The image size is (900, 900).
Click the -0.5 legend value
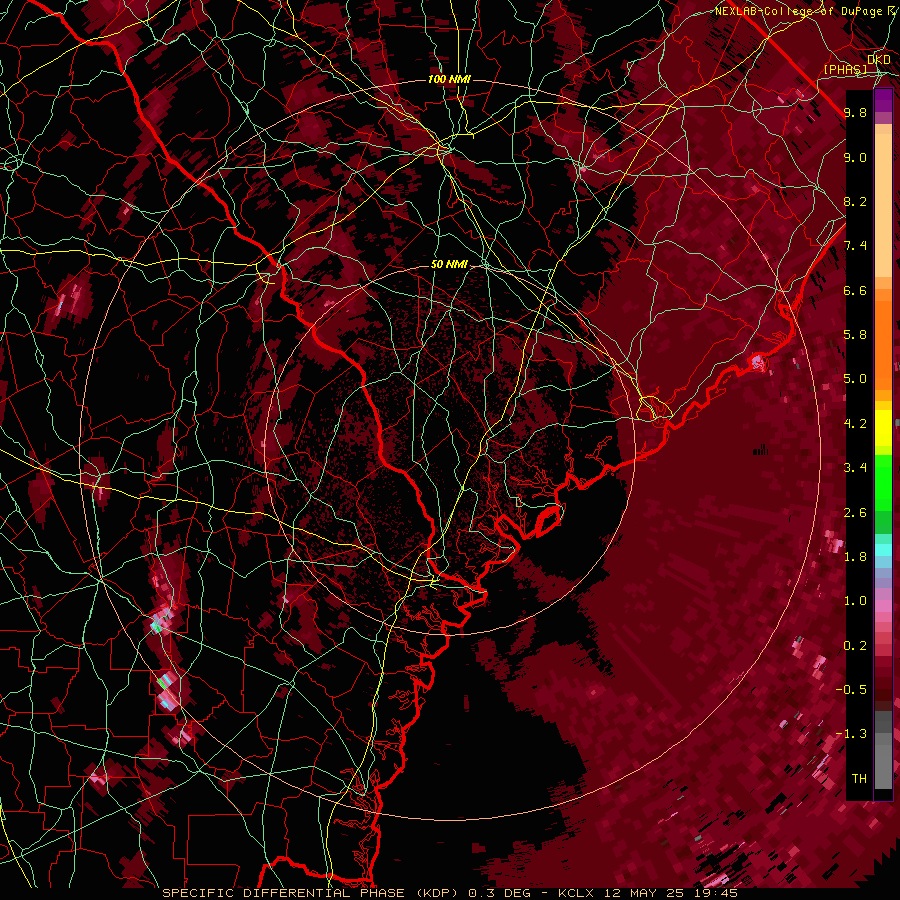pyautogui.click(x=851, y=690)
